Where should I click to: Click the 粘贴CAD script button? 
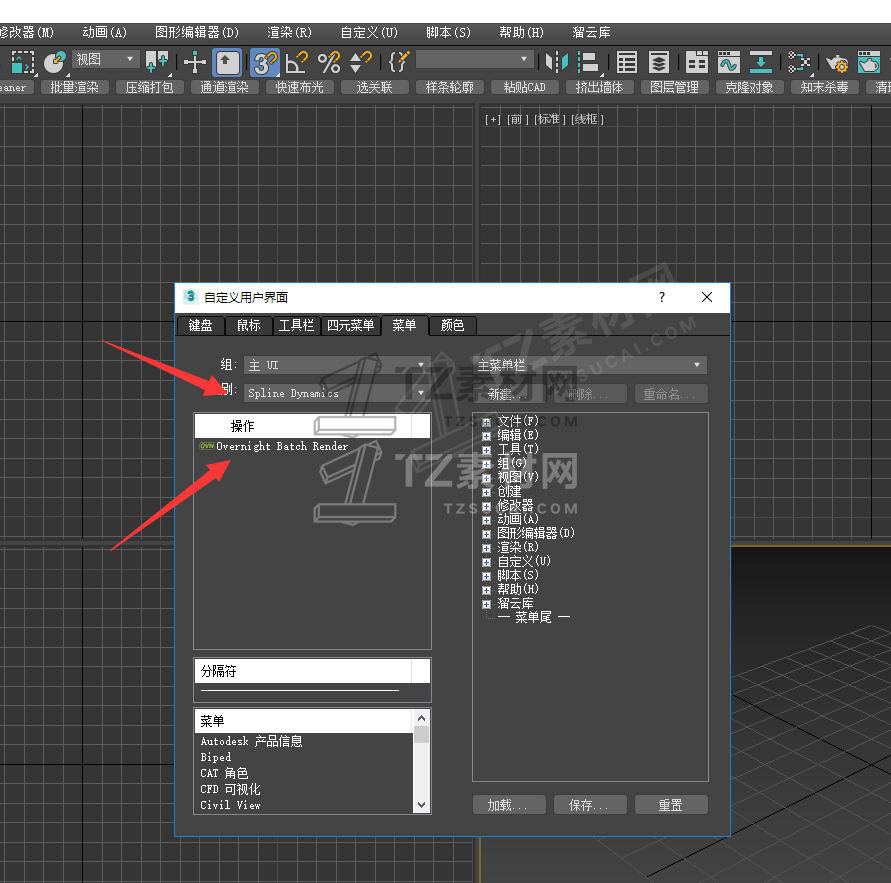[x=524, y=87]
